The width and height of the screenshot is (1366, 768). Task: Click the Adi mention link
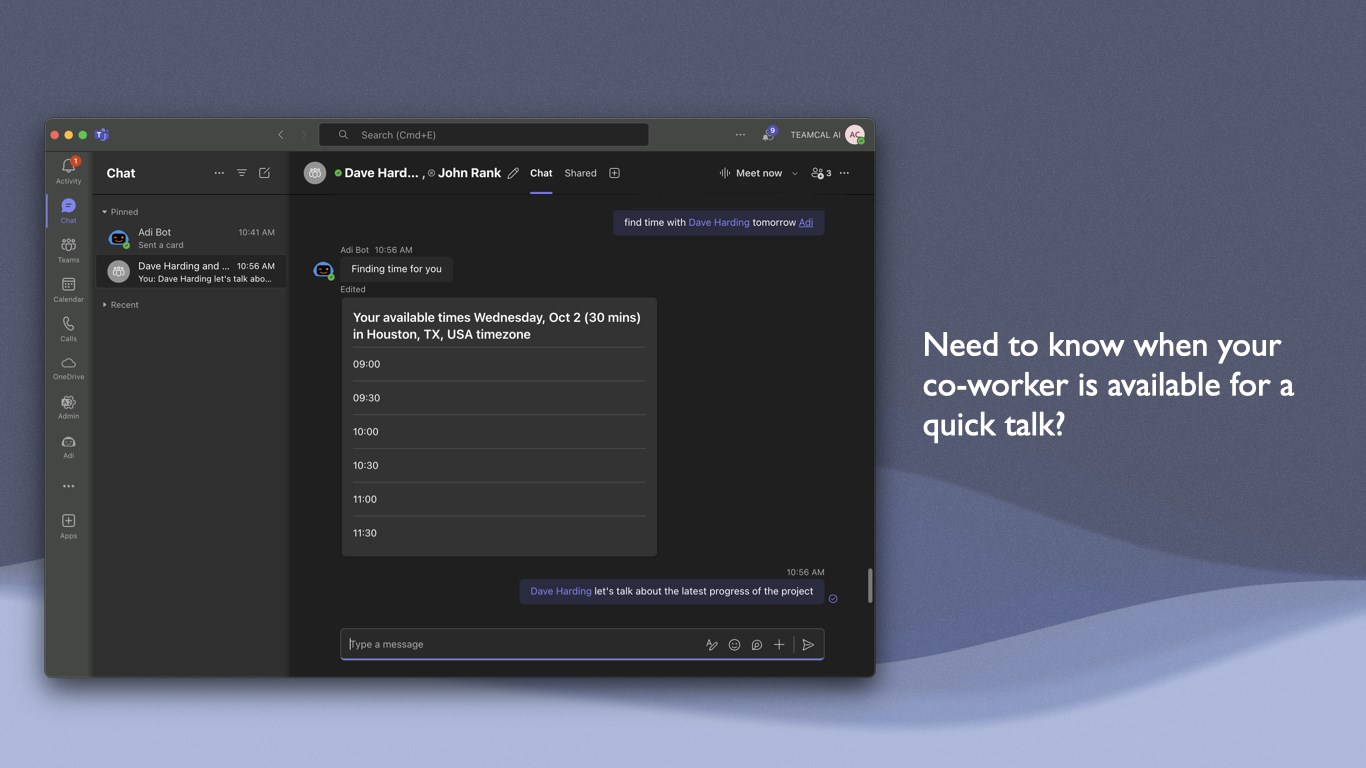(806, 222)
